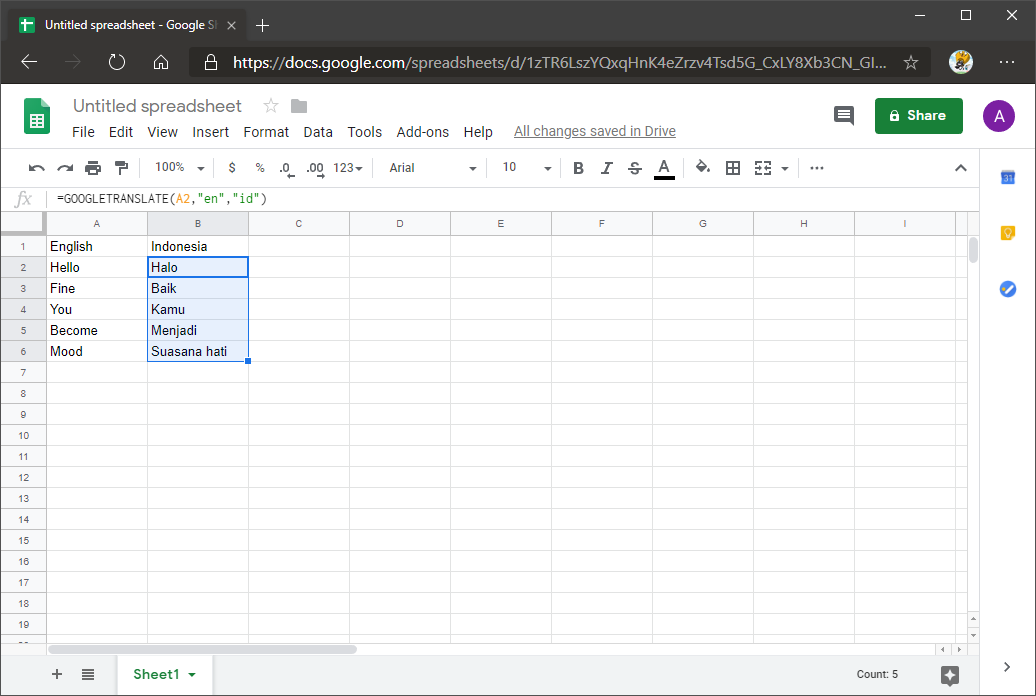Open Google Keep side panel
This screenshot has width=1036, height=696.
click(1008, 233)
